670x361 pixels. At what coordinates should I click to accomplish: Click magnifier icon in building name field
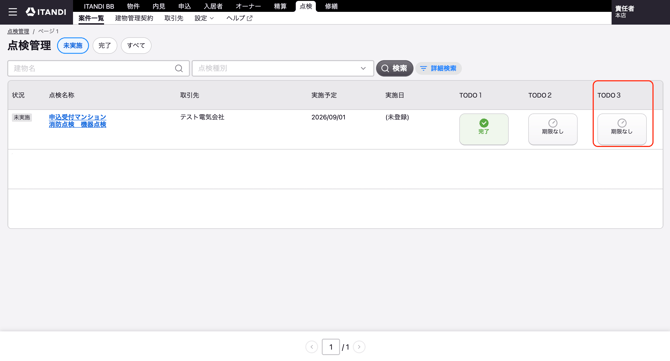point(179,68)
